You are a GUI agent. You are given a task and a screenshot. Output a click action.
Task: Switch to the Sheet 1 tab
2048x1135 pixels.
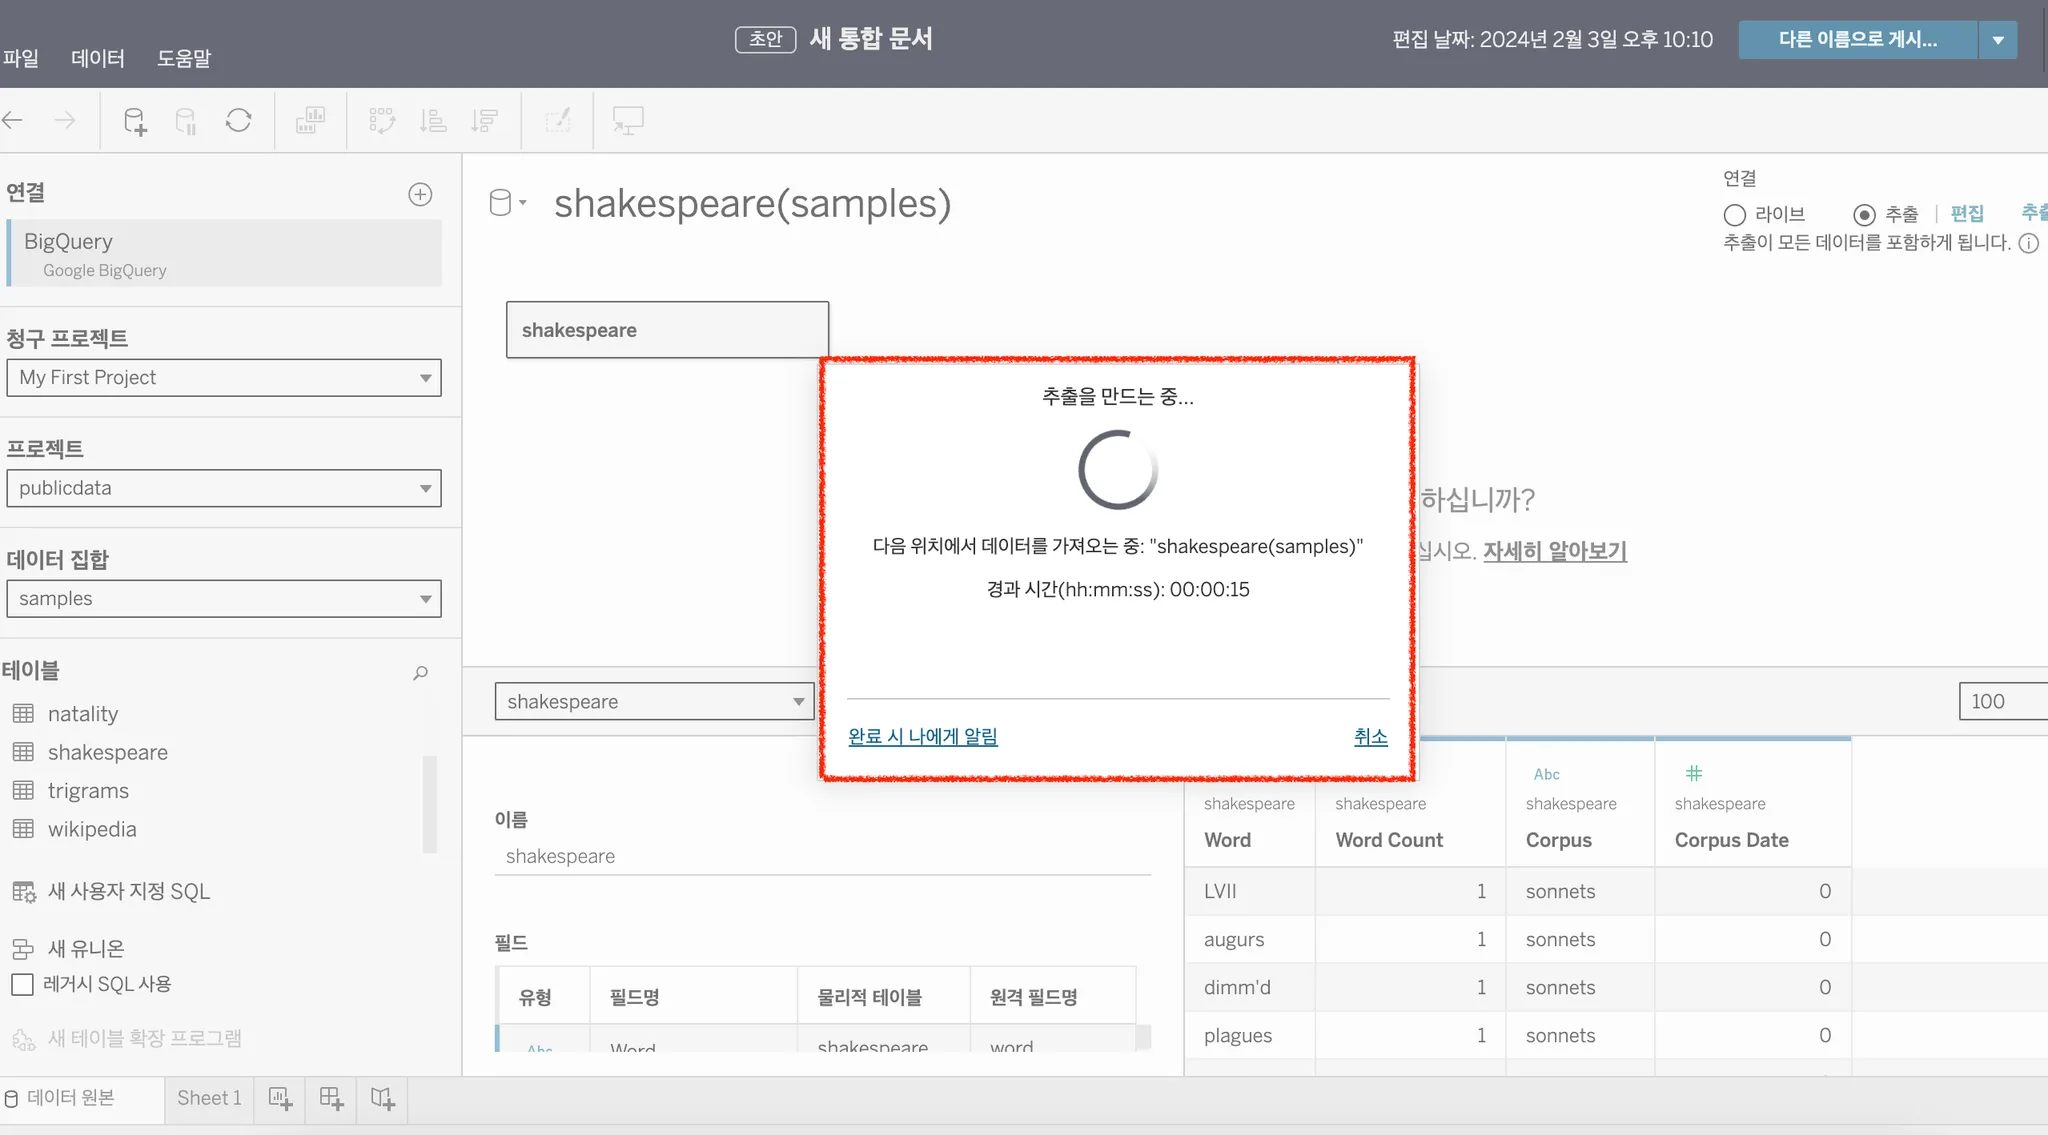click(209, 1098)
